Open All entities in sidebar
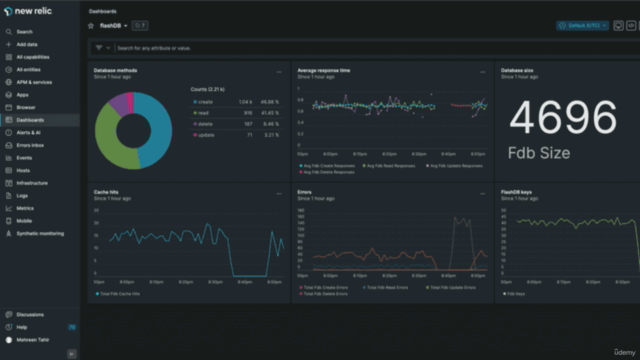This screenshot has width=640, height=360. tap(28, 70)
